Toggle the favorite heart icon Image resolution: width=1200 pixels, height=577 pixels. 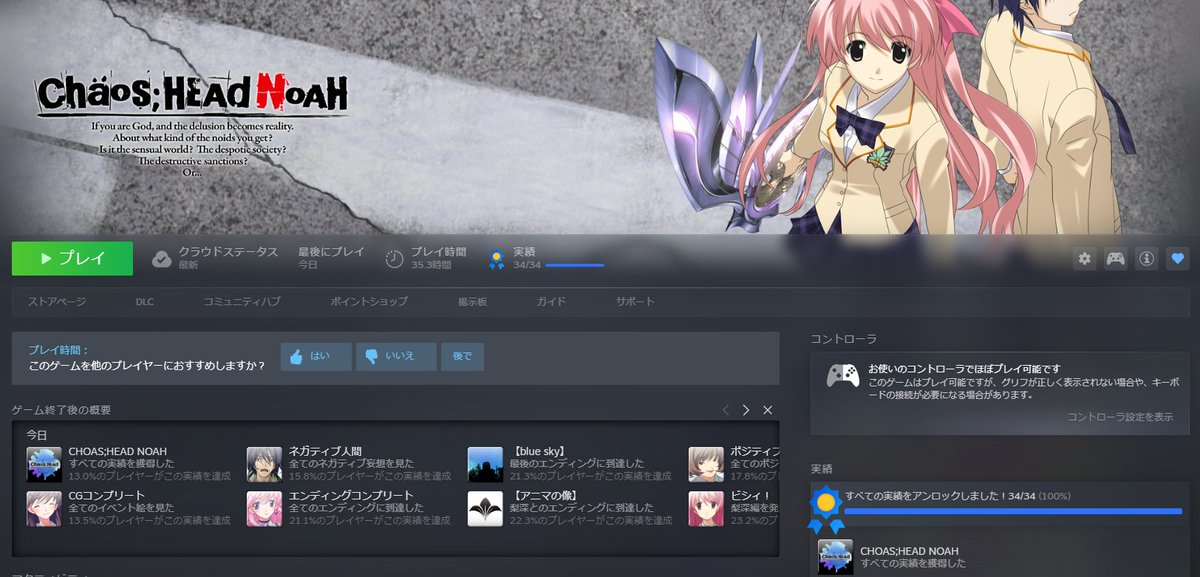coord(1178,259)
